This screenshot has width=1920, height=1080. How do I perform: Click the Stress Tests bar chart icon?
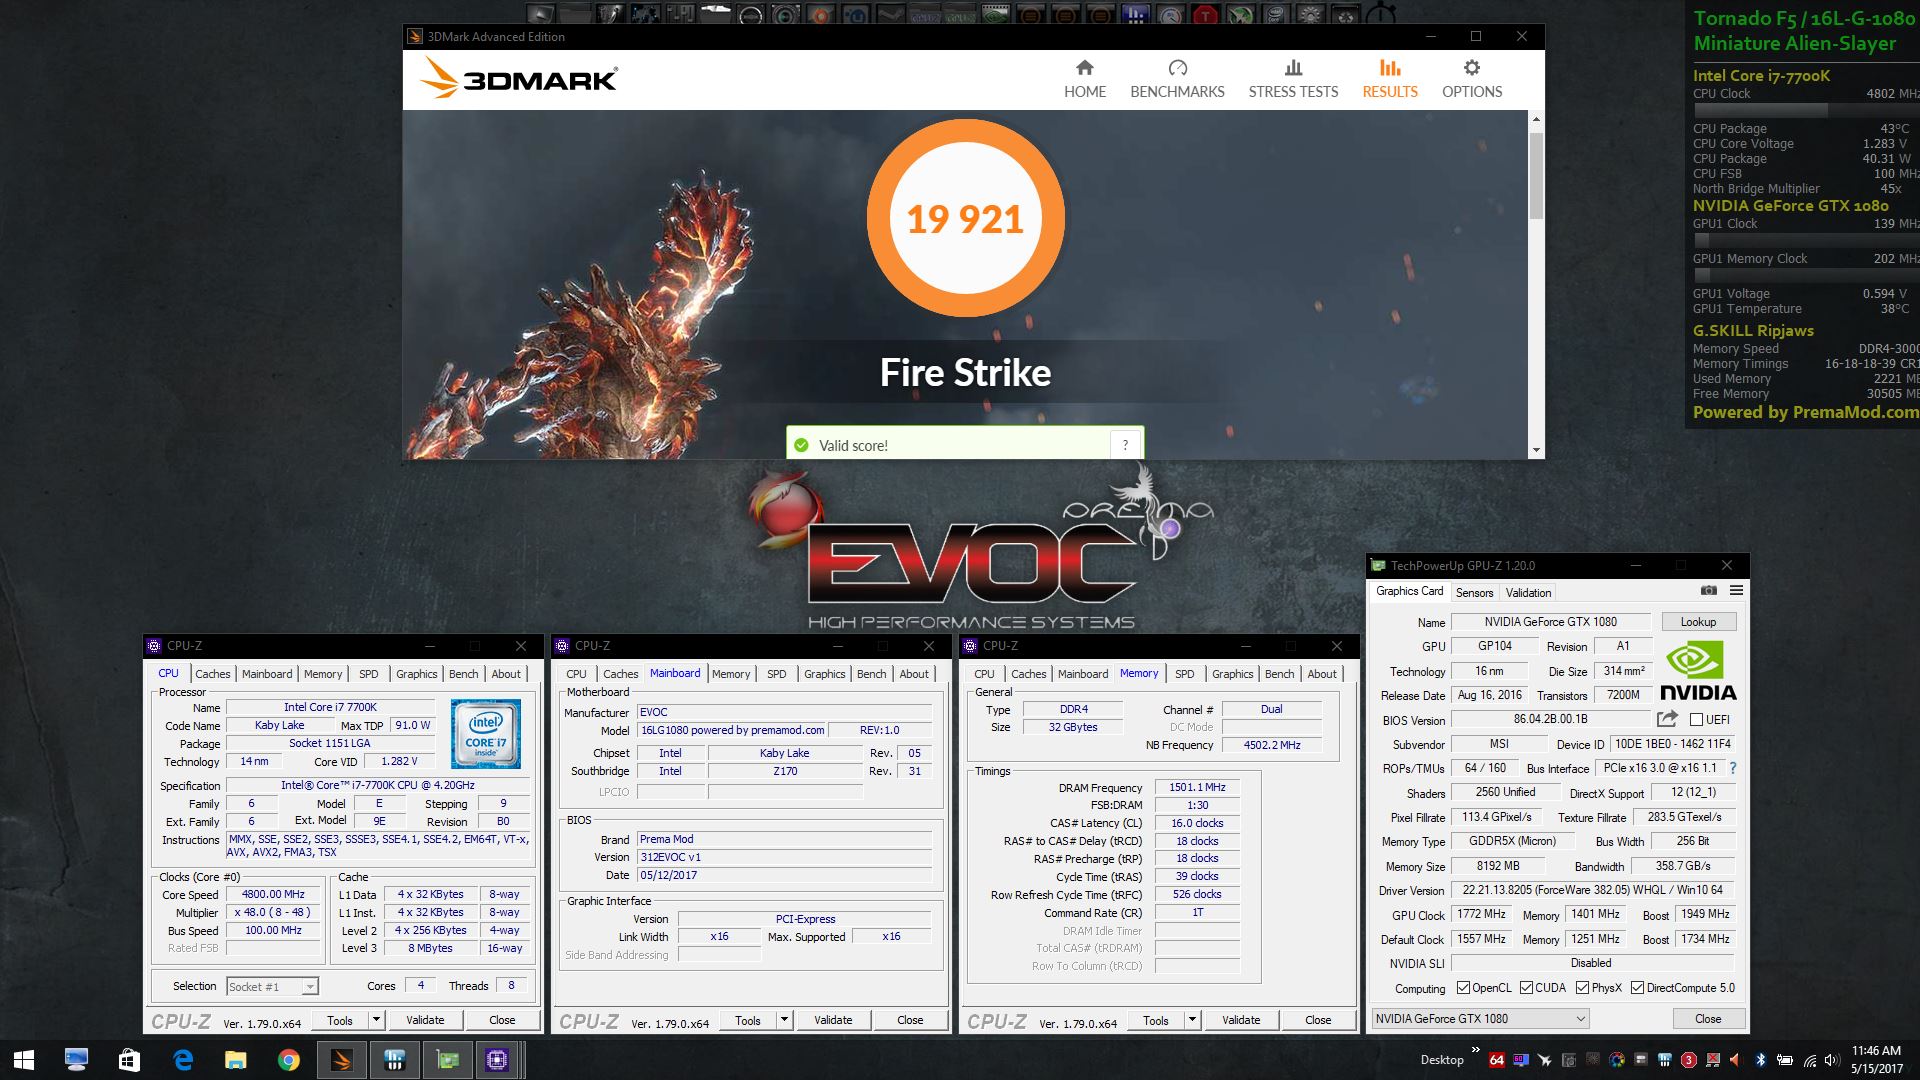(x=1293, y=68)
